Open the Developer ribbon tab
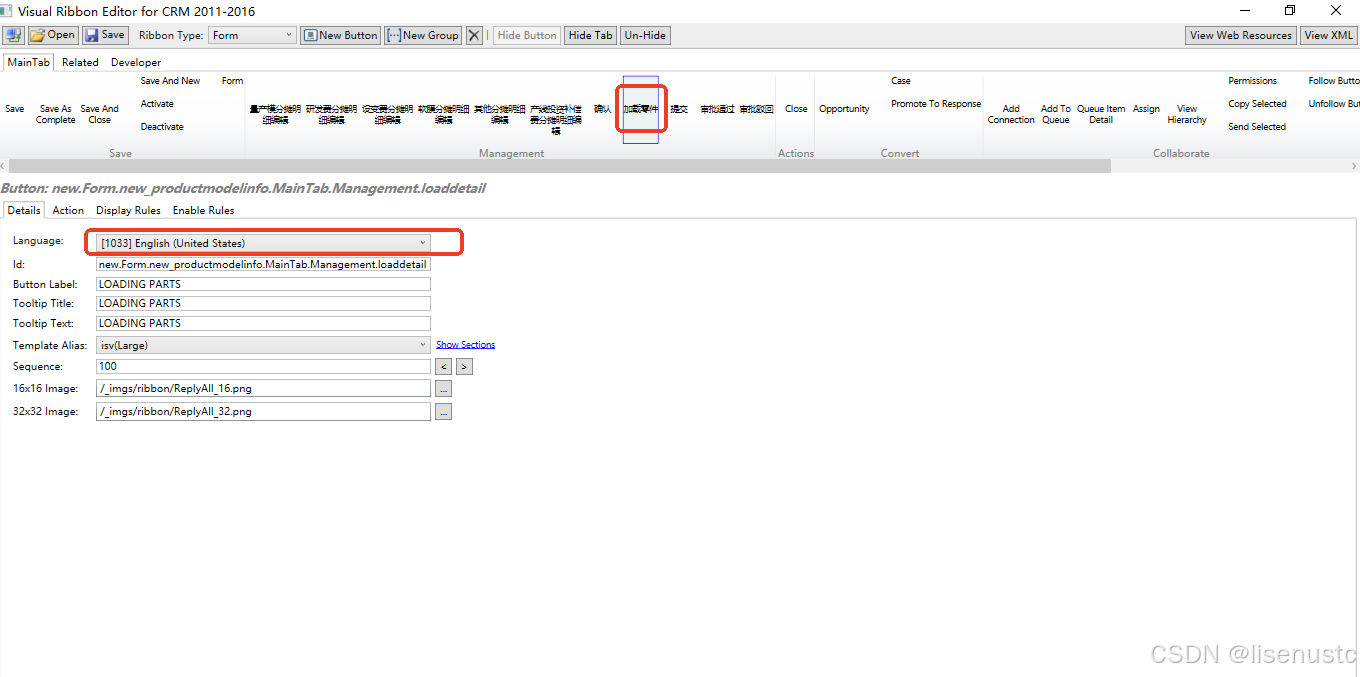Viewport: 1360px width, 677px height. (x=135, y=62)
